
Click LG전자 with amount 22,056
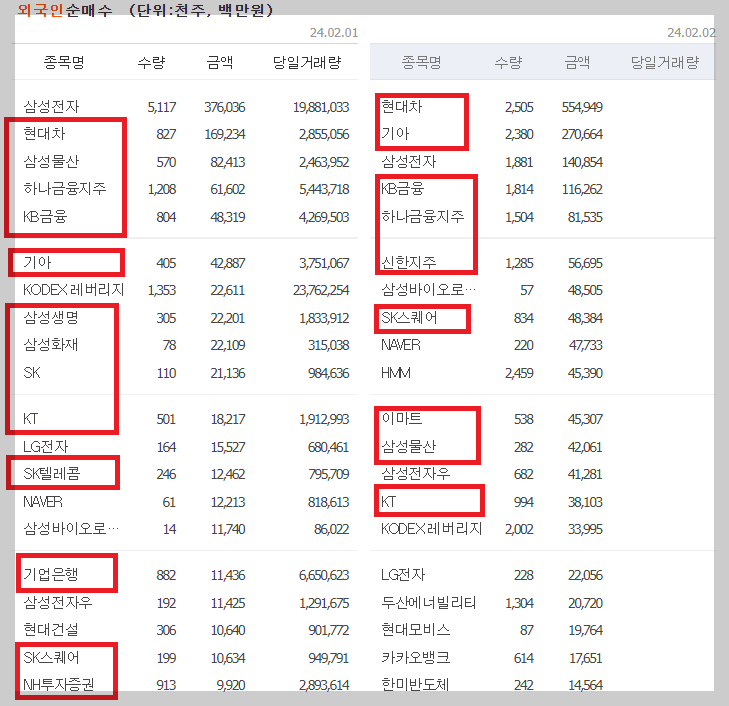click(x=403, y=574)
